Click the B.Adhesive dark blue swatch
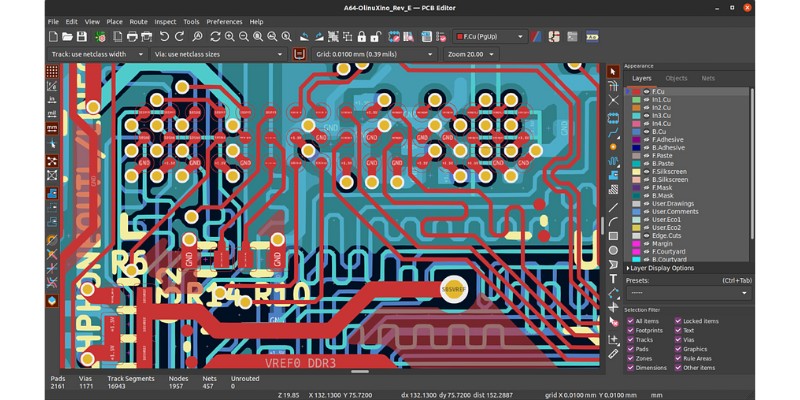 click(636, 148)
